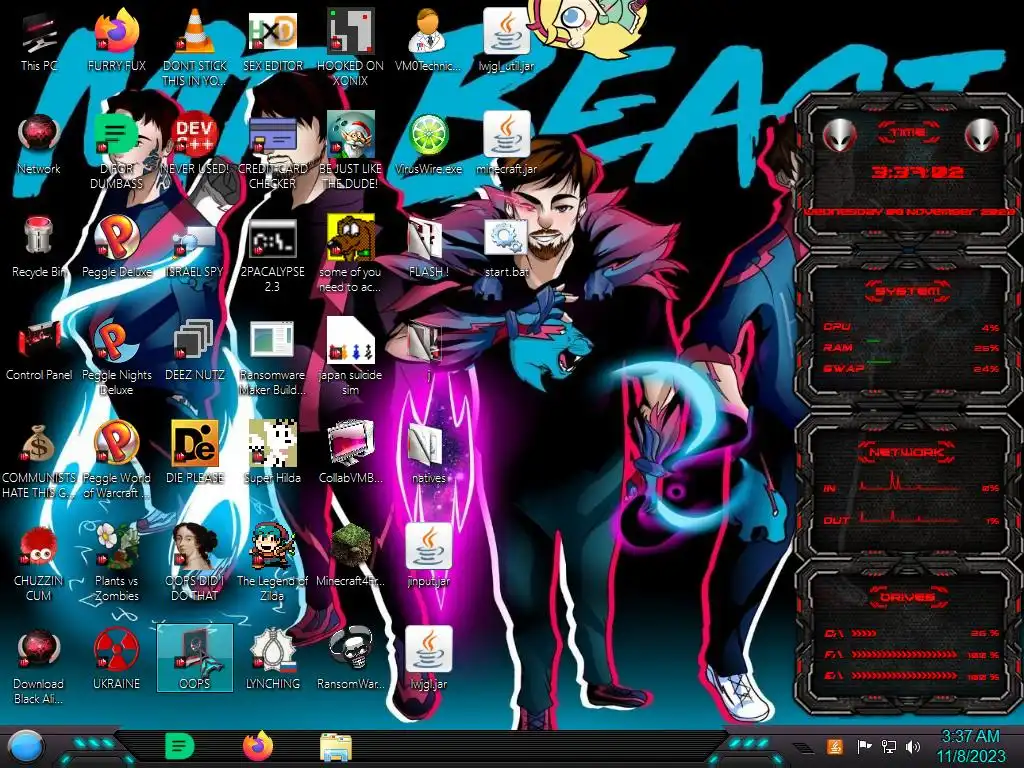Open File Explorer from the taskbar
The height and width of the screenshot is (768, 1024).
pyautogui.click(x=336, y=747)
